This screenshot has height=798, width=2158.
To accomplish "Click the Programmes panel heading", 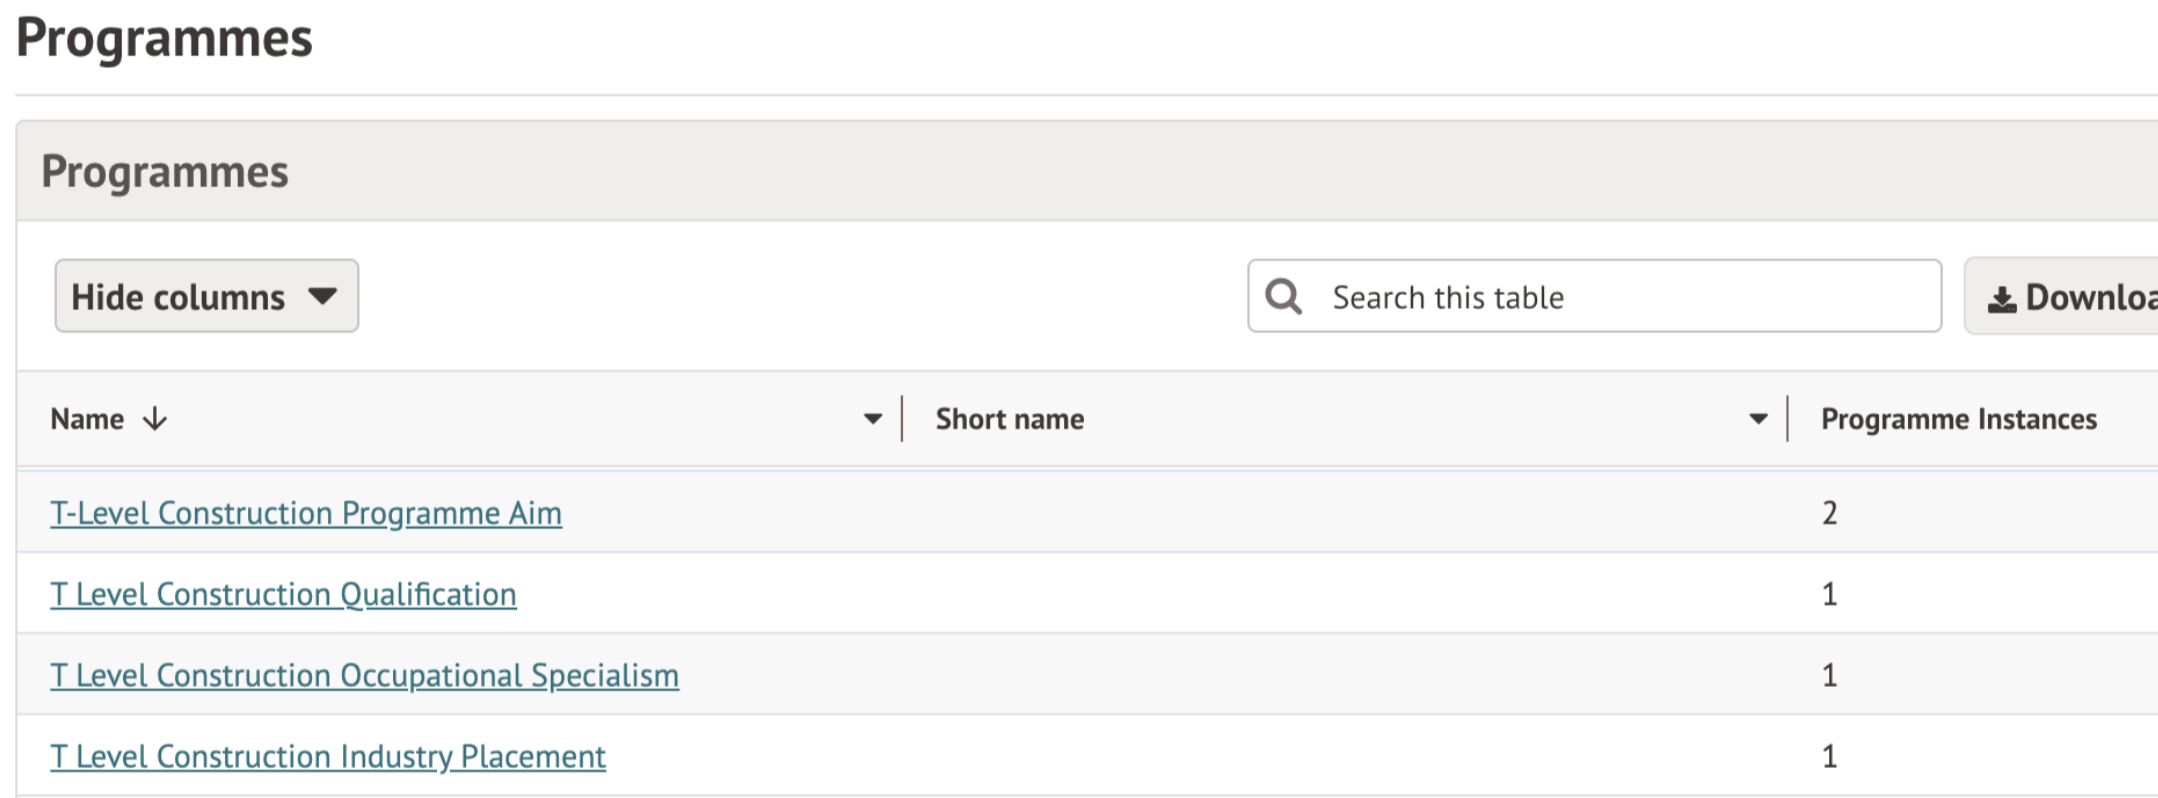I will (165, 171).
